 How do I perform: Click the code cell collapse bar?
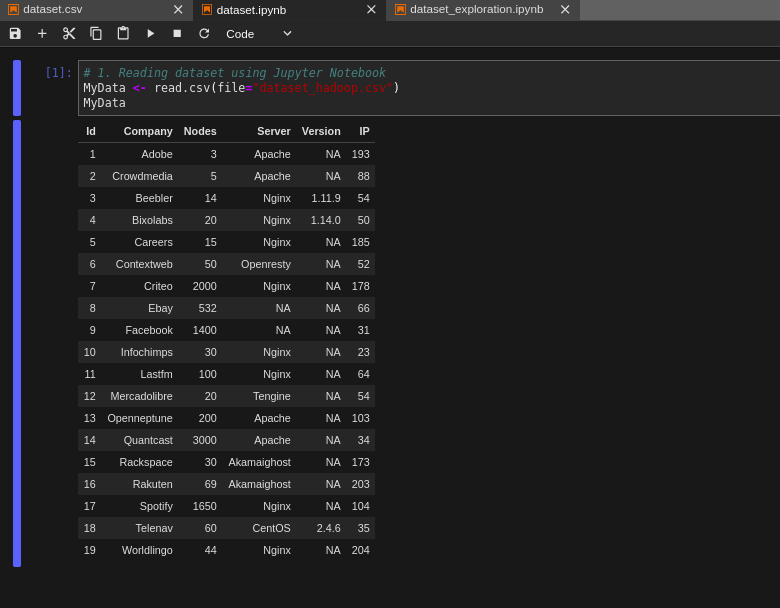click(x=17, y=88)
